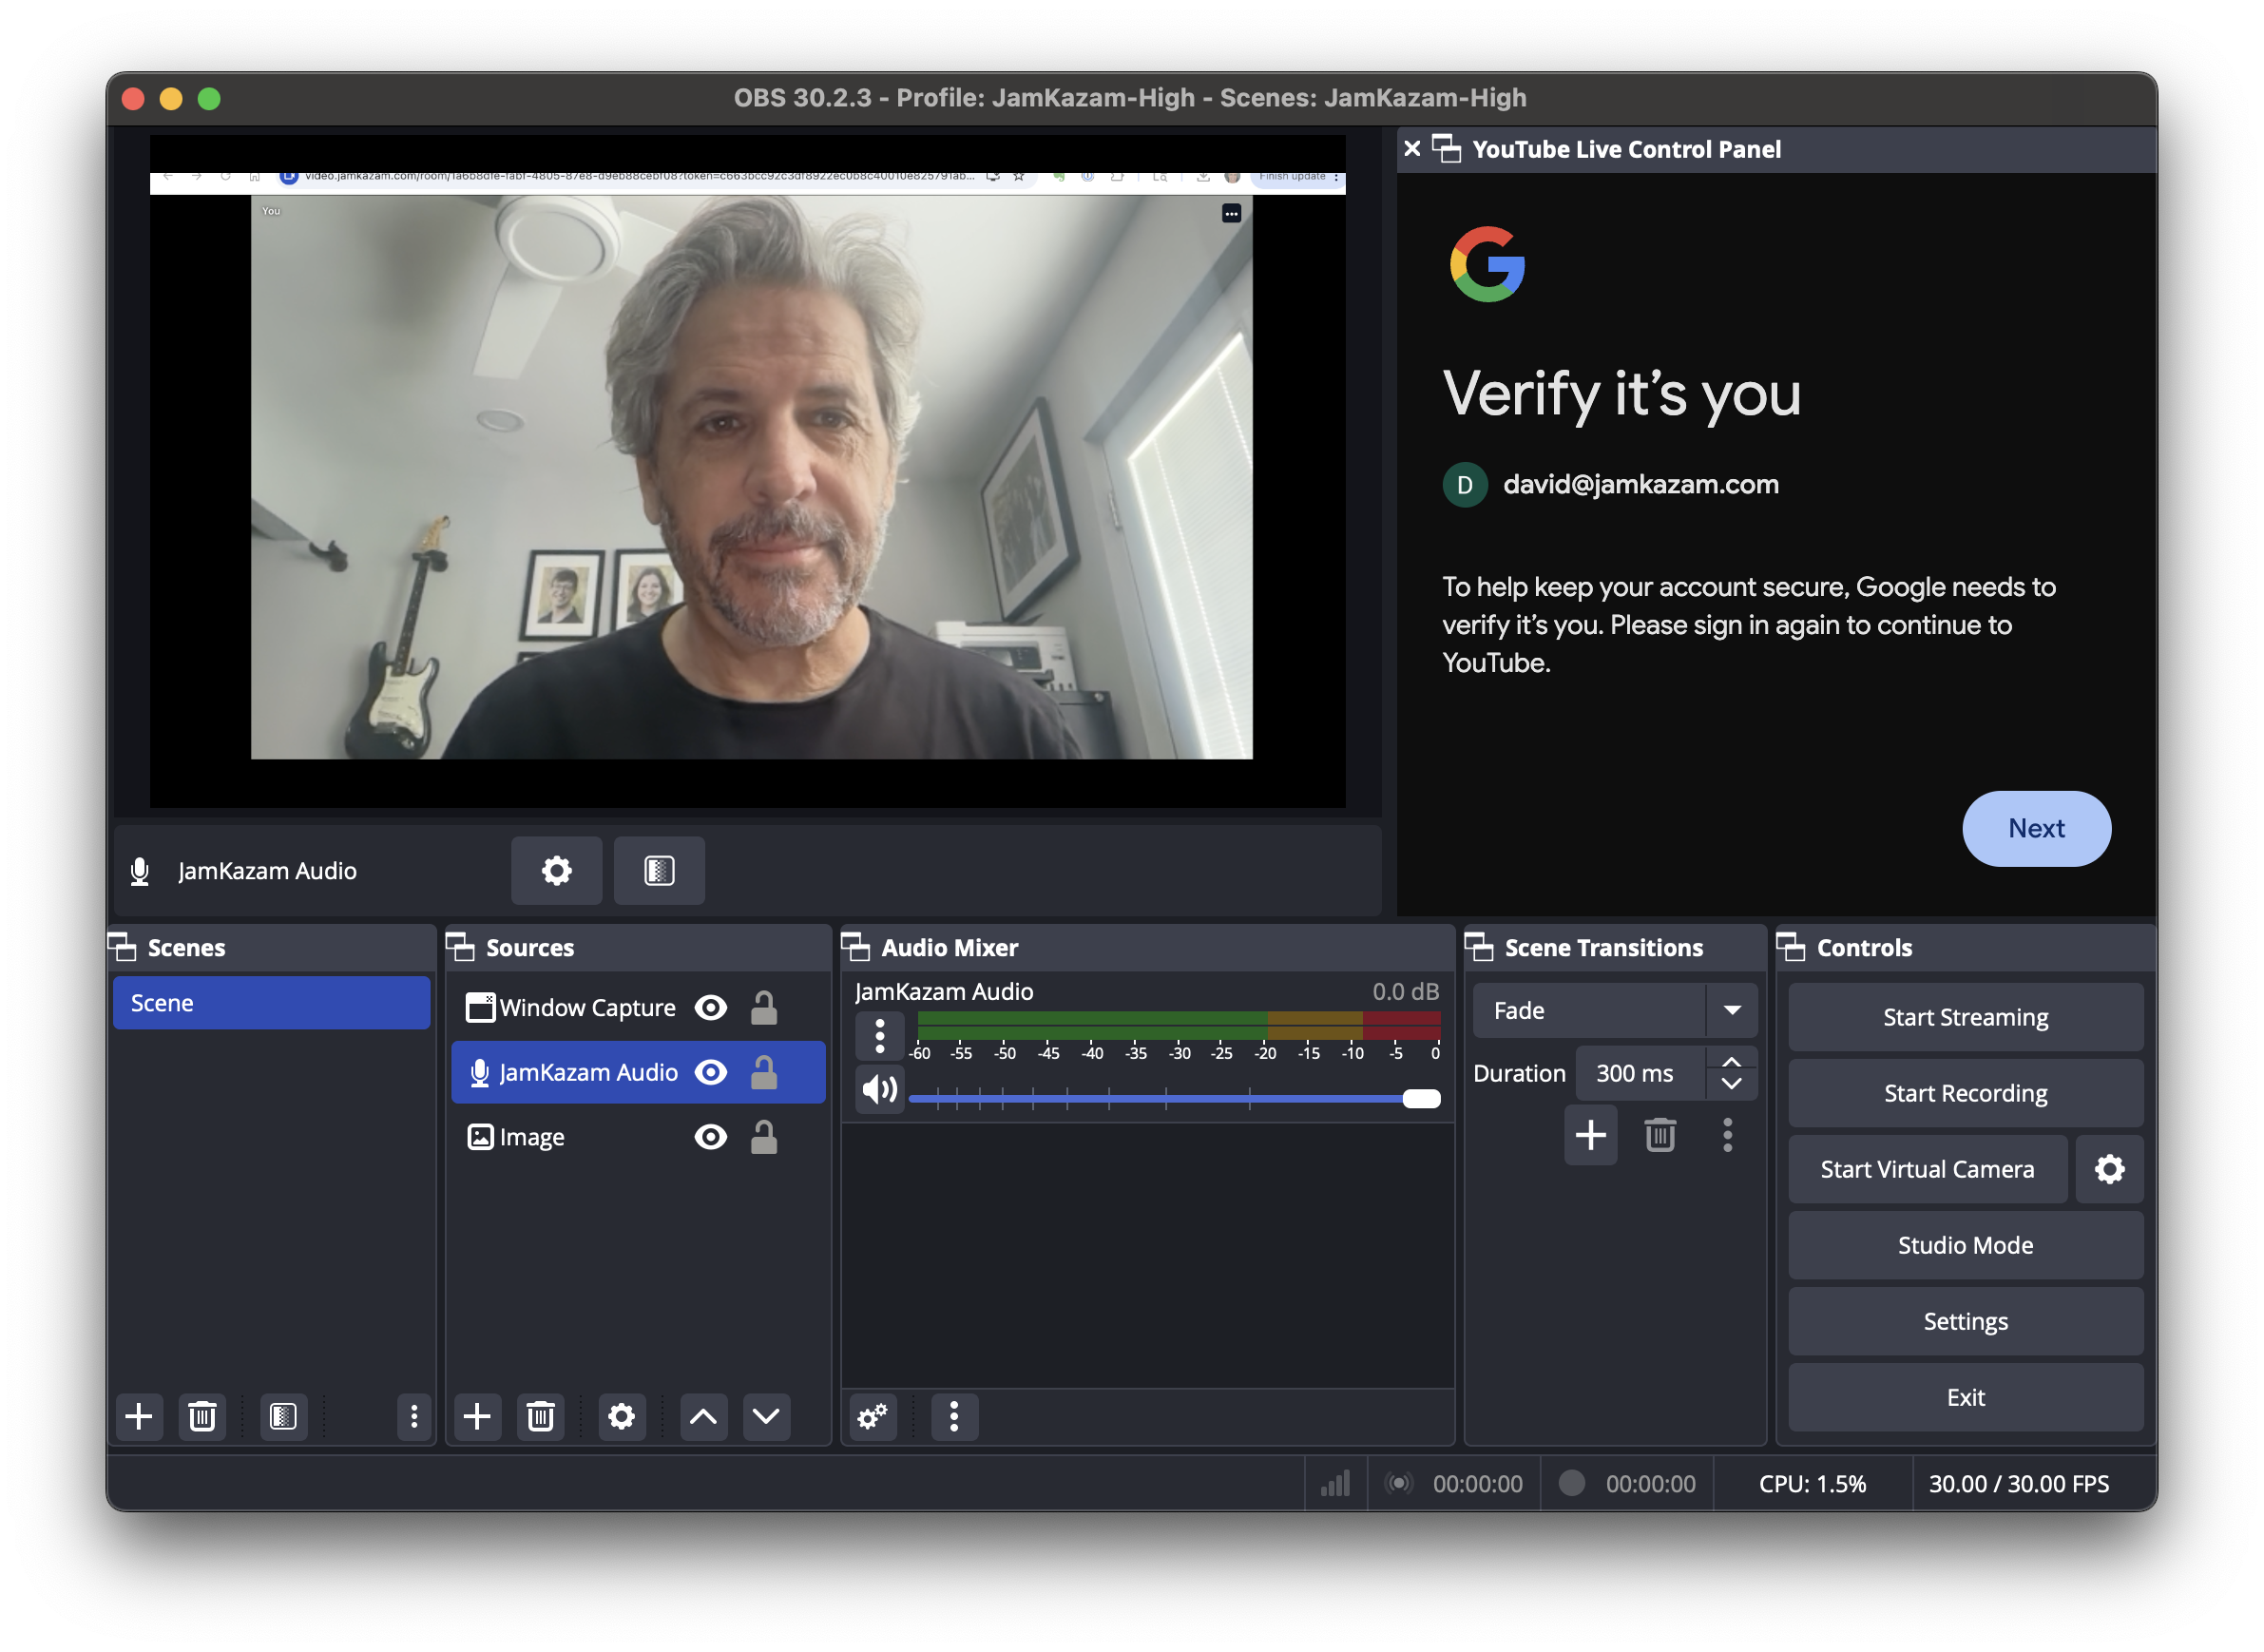The width and height of the screenshot is (2264, 1652).
Task: Click the Start Streaming button
Action: pos(1965,1017)
